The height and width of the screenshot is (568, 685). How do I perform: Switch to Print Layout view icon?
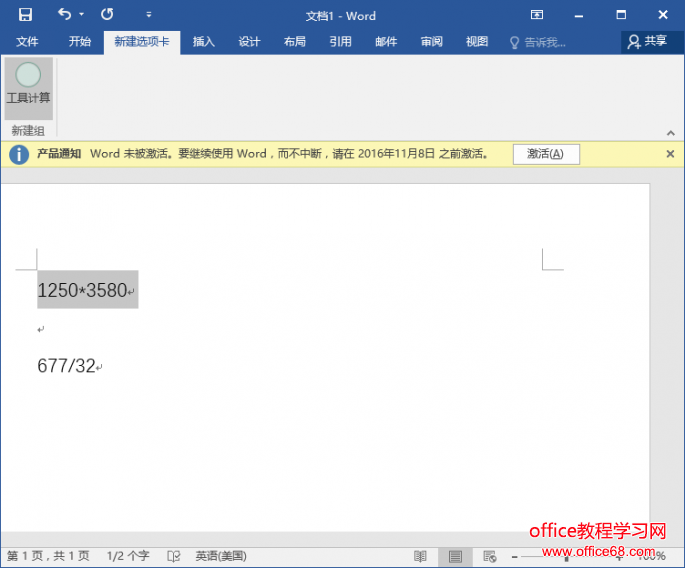point(455,556)
